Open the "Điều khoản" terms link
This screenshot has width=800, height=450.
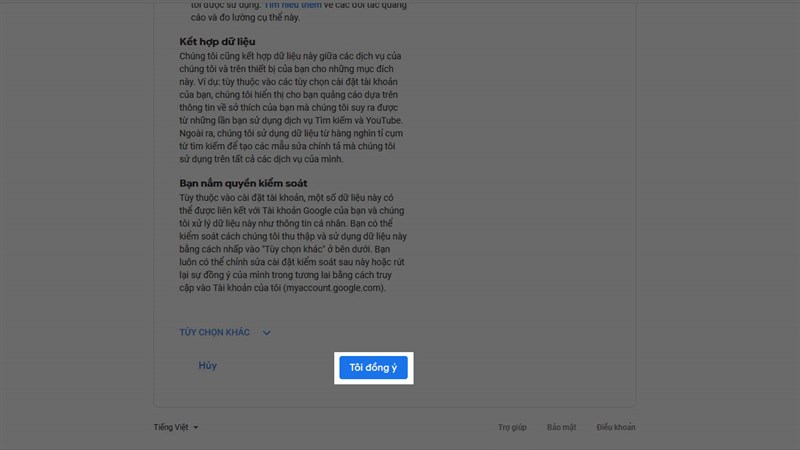click(x=616, y=427)
